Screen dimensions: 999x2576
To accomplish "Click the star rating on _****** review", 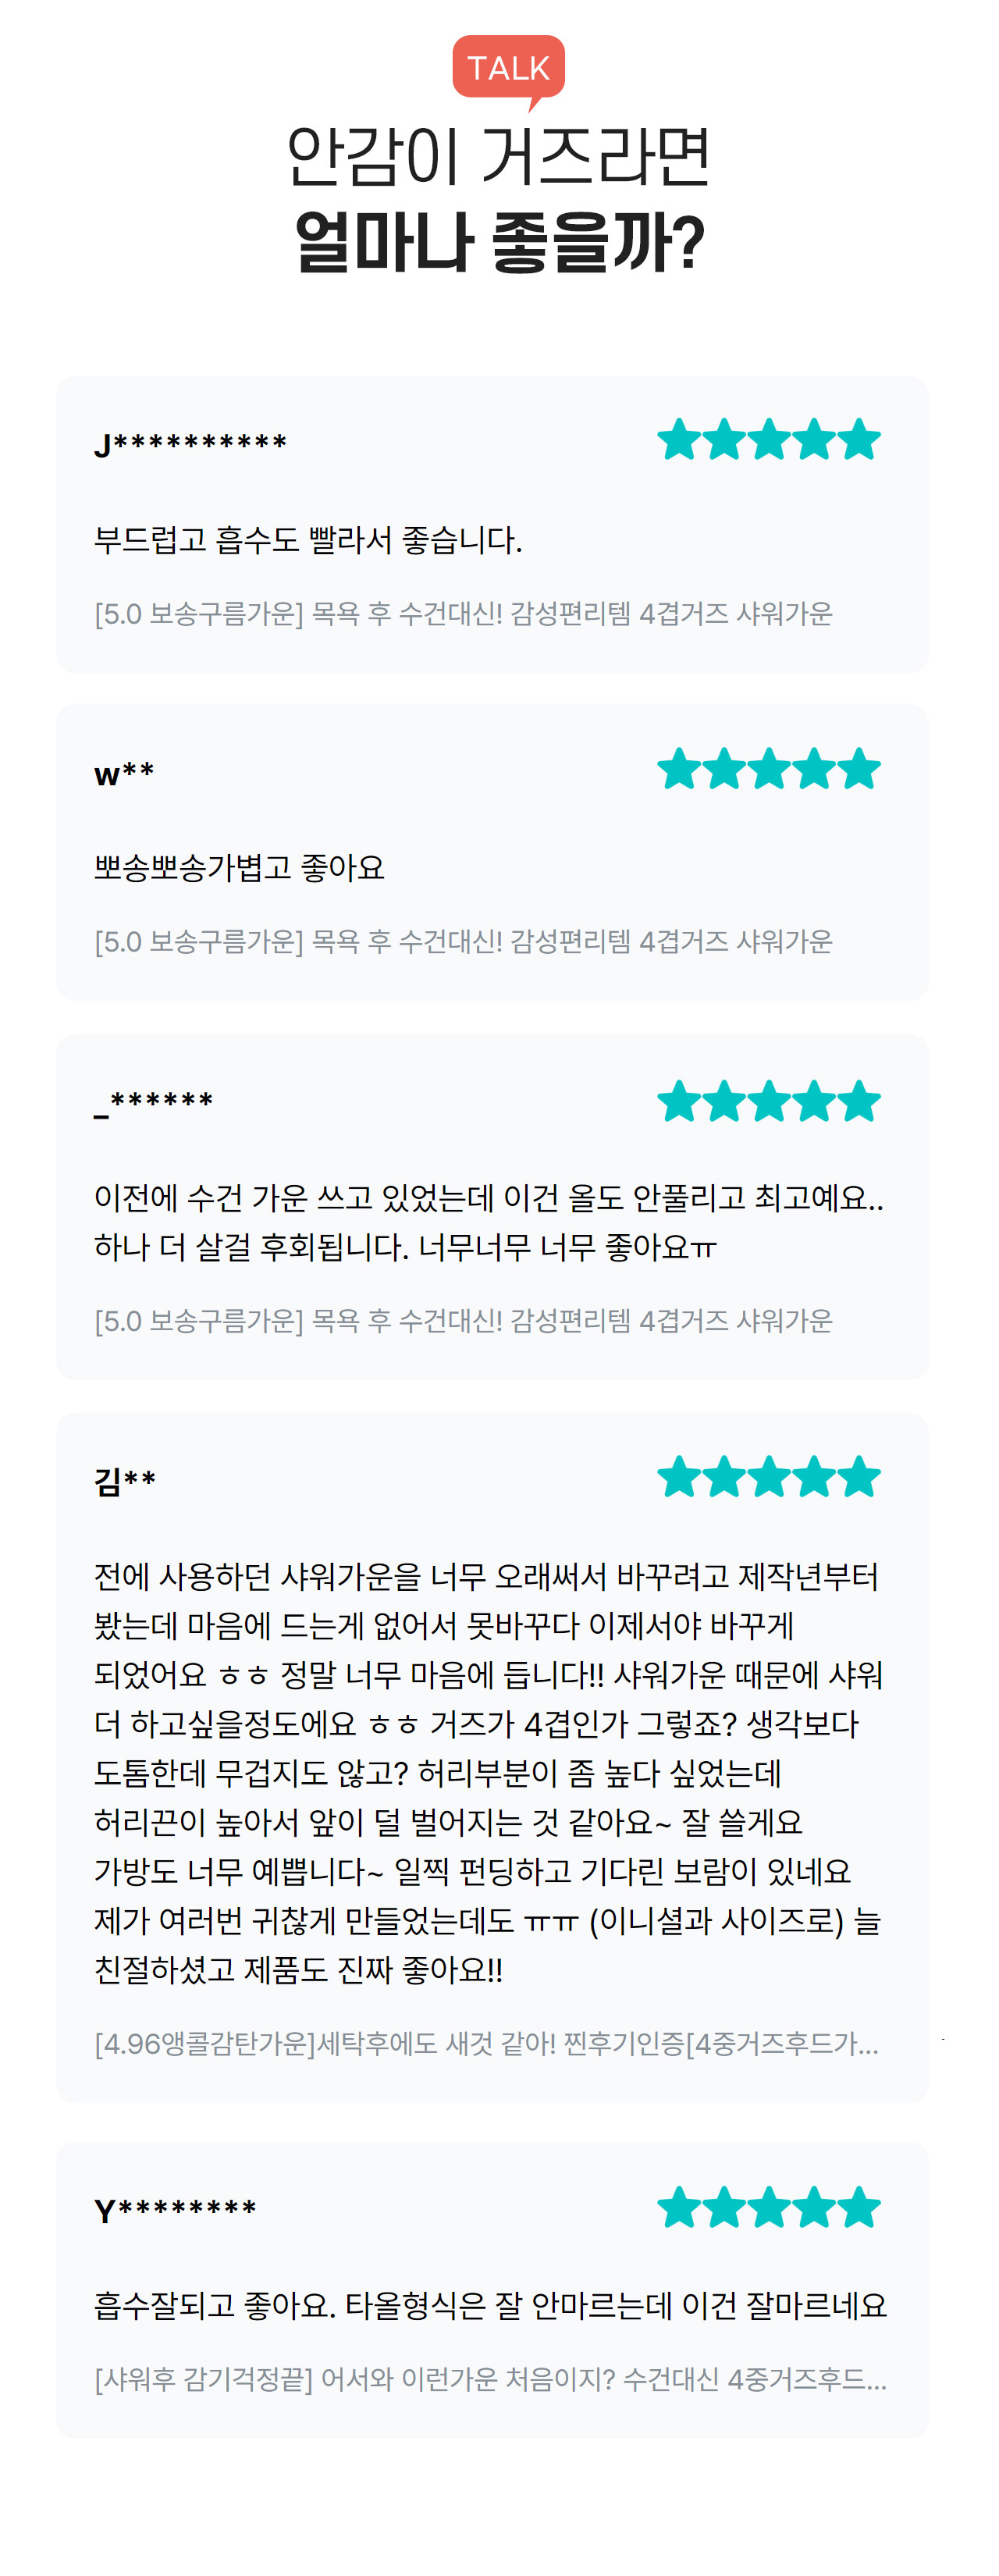I will (768, 1102).
